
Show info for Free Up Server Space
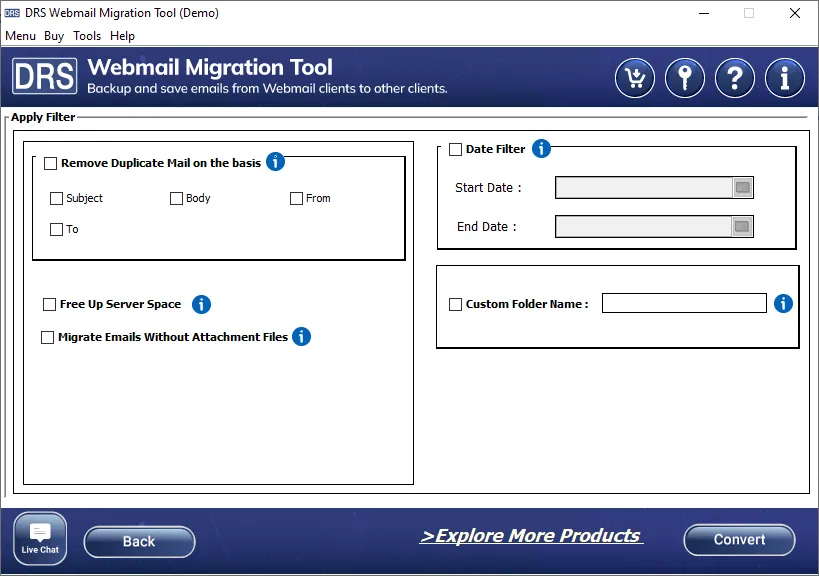201,304
